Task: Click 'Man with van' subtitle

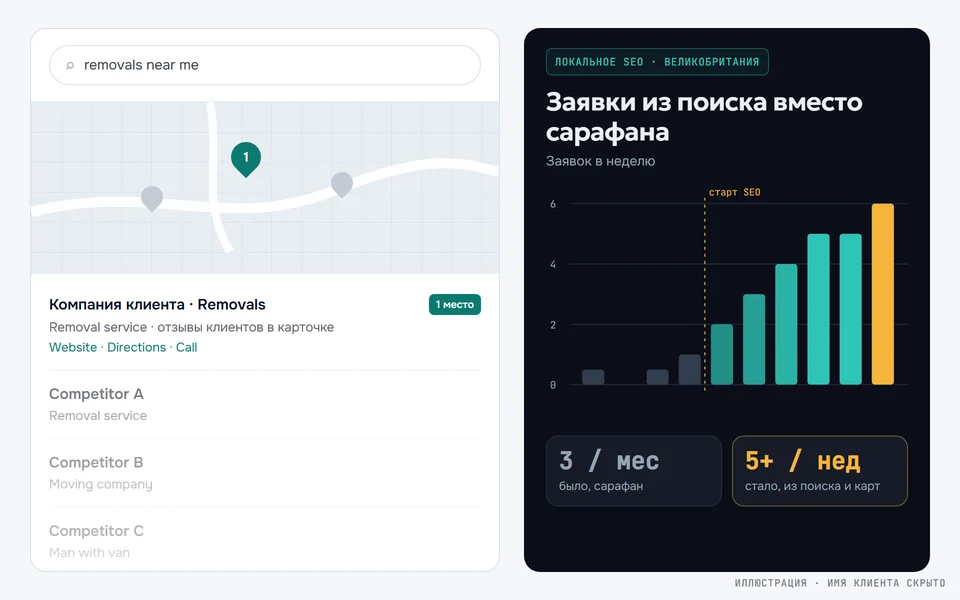Action: [89, 553]
